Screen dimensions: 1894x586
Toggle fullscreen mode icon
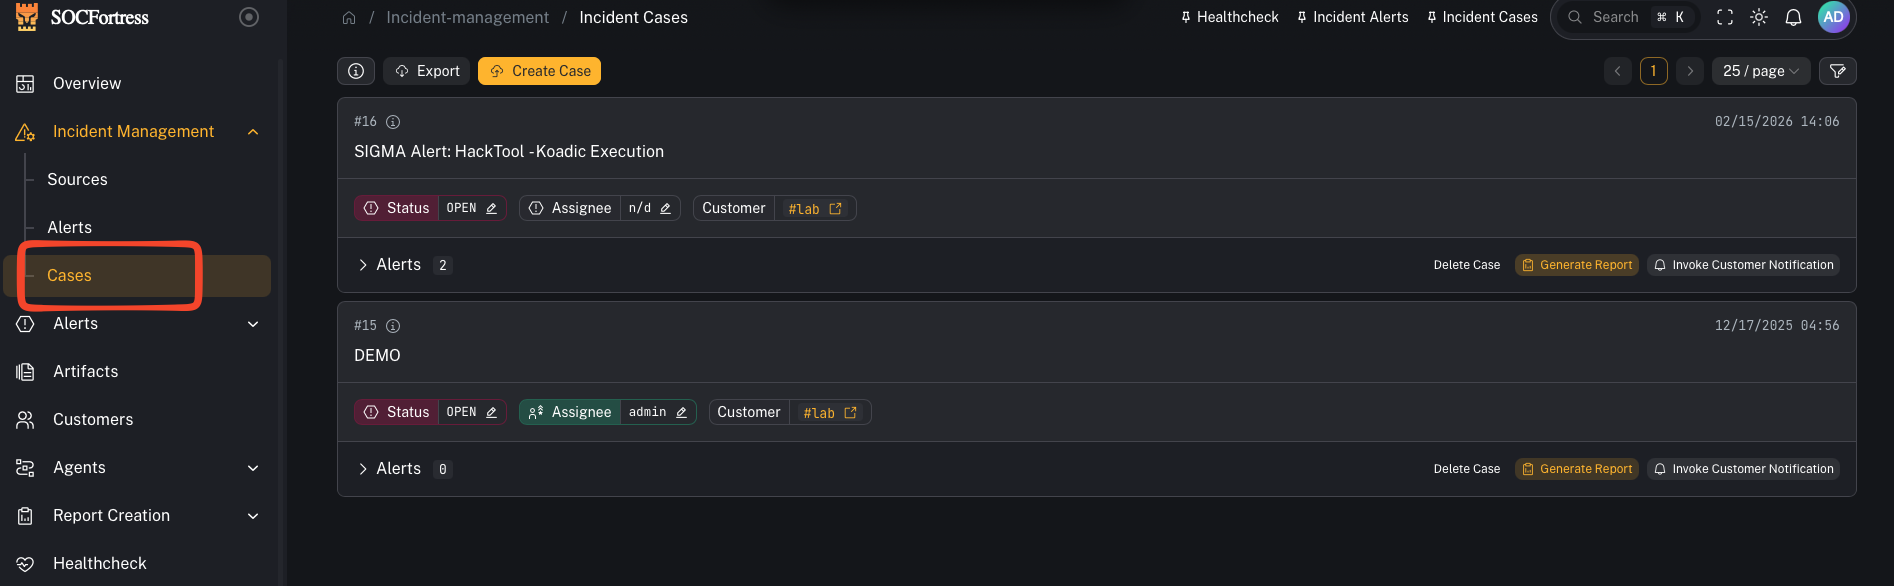[1725, 17]
